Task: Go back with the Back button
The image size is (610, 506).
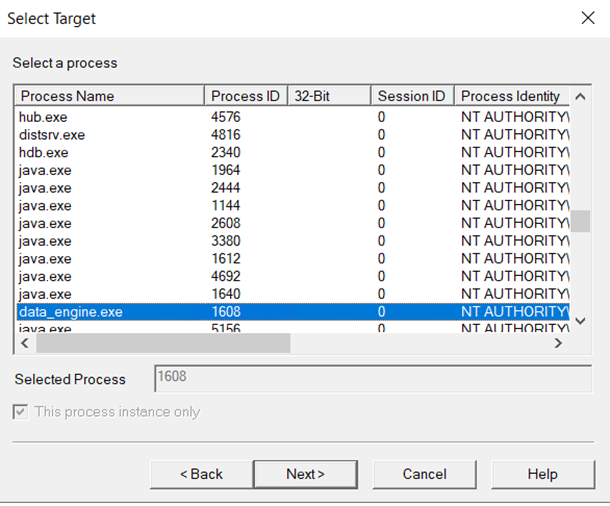Action: 201,474
